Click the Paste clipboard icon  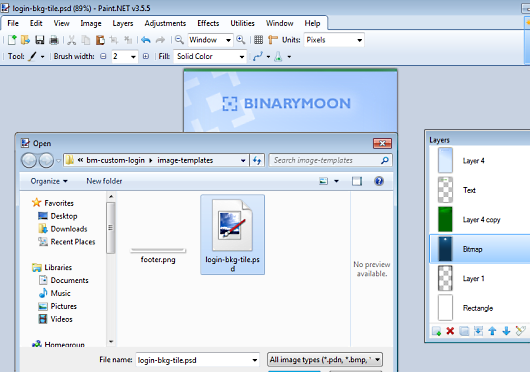(100, 40)
